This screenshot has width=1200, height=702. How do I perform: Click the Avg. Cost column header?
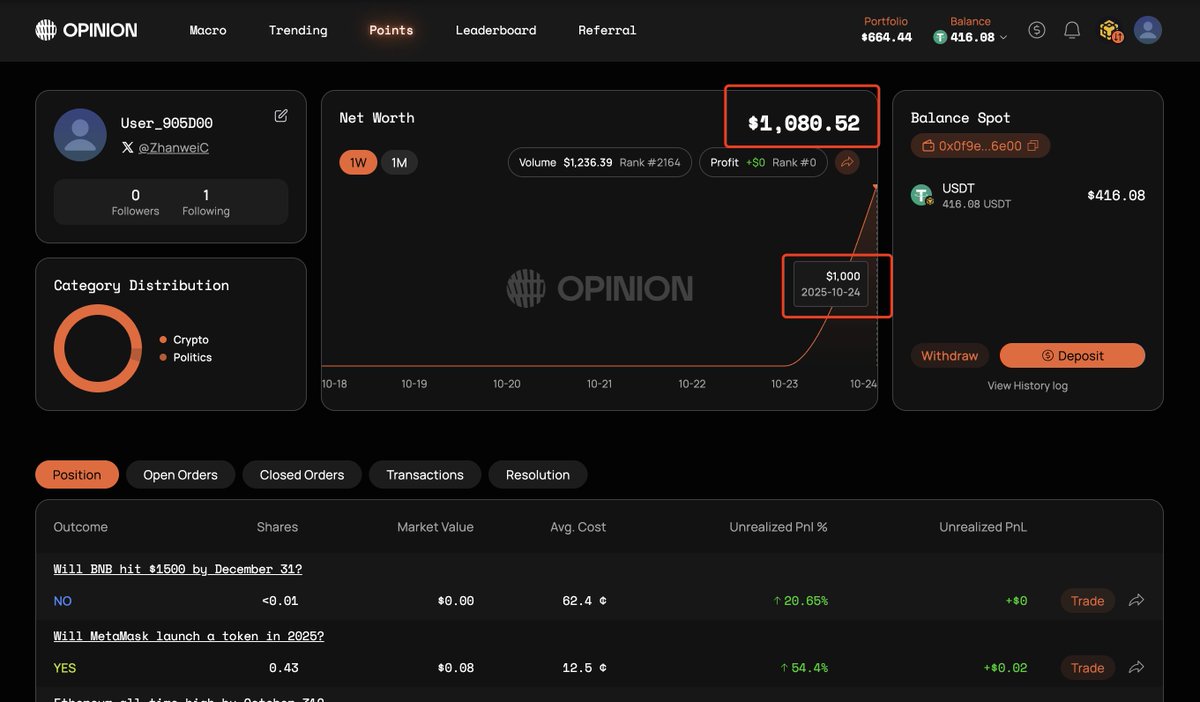[578, 527]
